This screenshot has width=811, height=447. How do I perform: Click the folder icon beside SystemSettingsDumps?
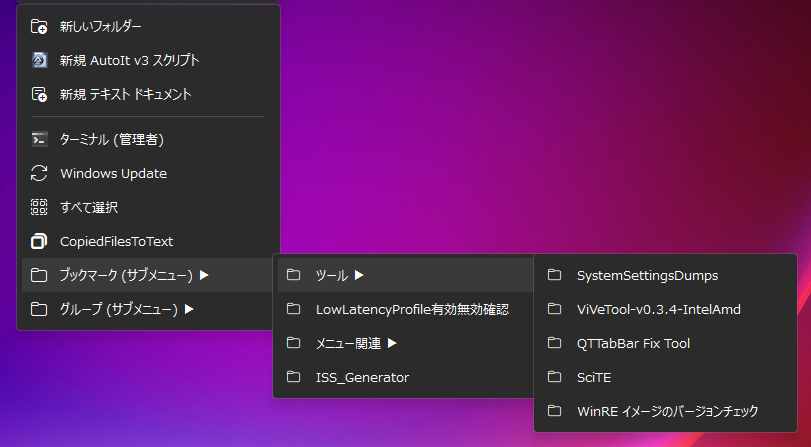[x=555, y=275]
